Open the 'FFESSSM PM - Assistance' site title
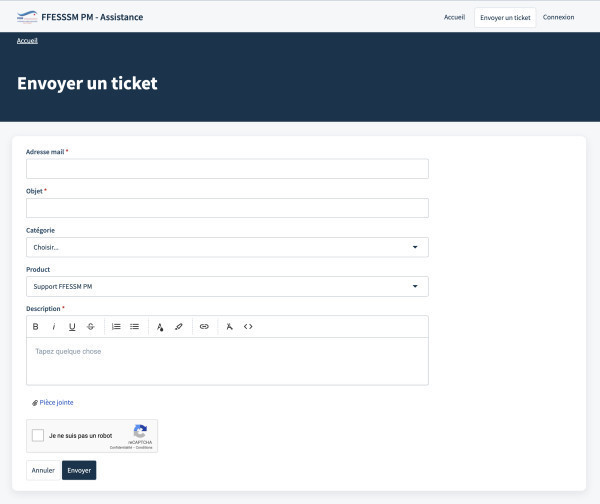The width and height of the screenshot is (600, 504). (x=92, y=17)
